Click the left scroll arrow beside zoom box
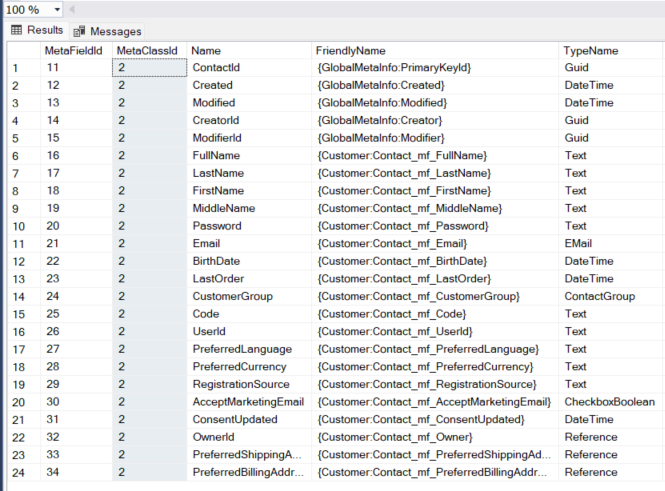Screen dimensions: 665x491 point(71,9)
